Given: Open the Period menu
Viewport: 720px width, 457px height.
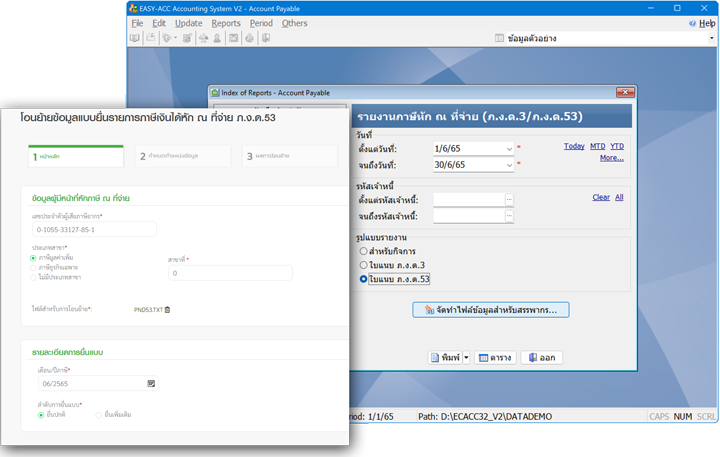Looking at the screenshot, I should point(261,23).
